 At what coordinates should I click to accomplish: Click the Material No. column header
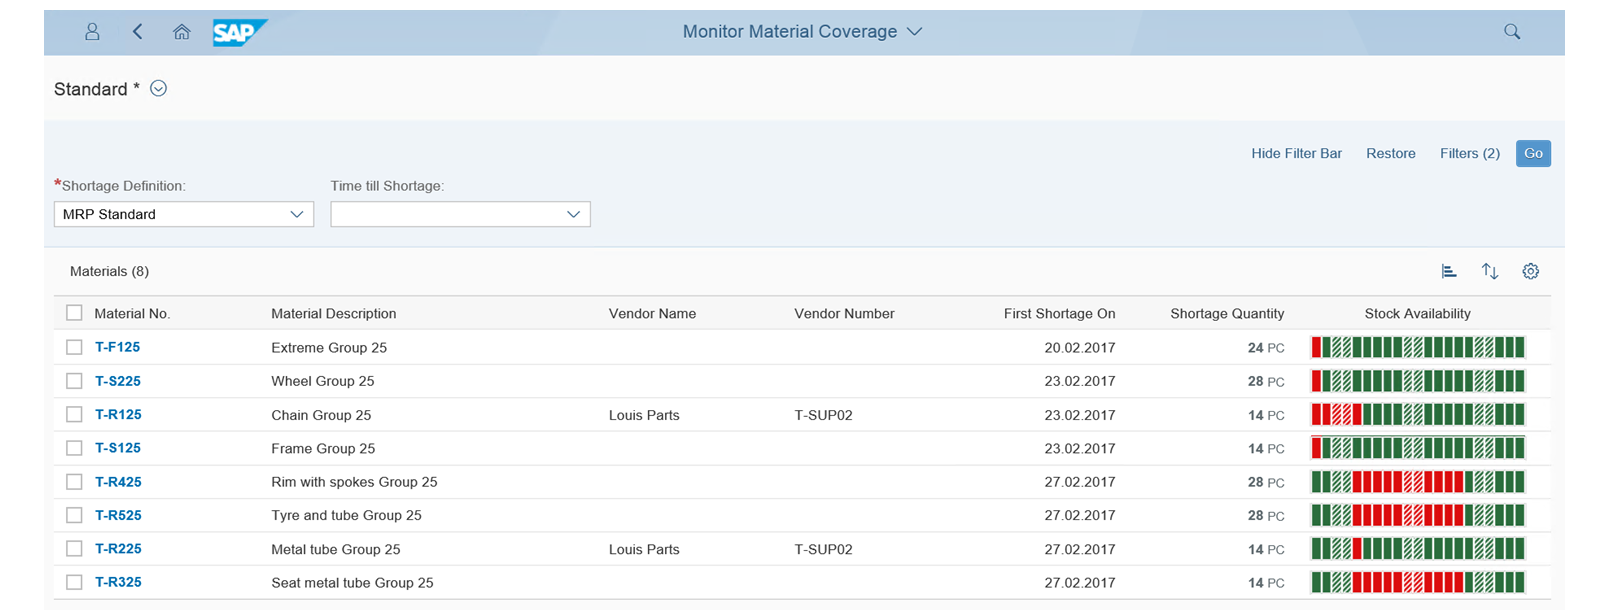(132, 313)
